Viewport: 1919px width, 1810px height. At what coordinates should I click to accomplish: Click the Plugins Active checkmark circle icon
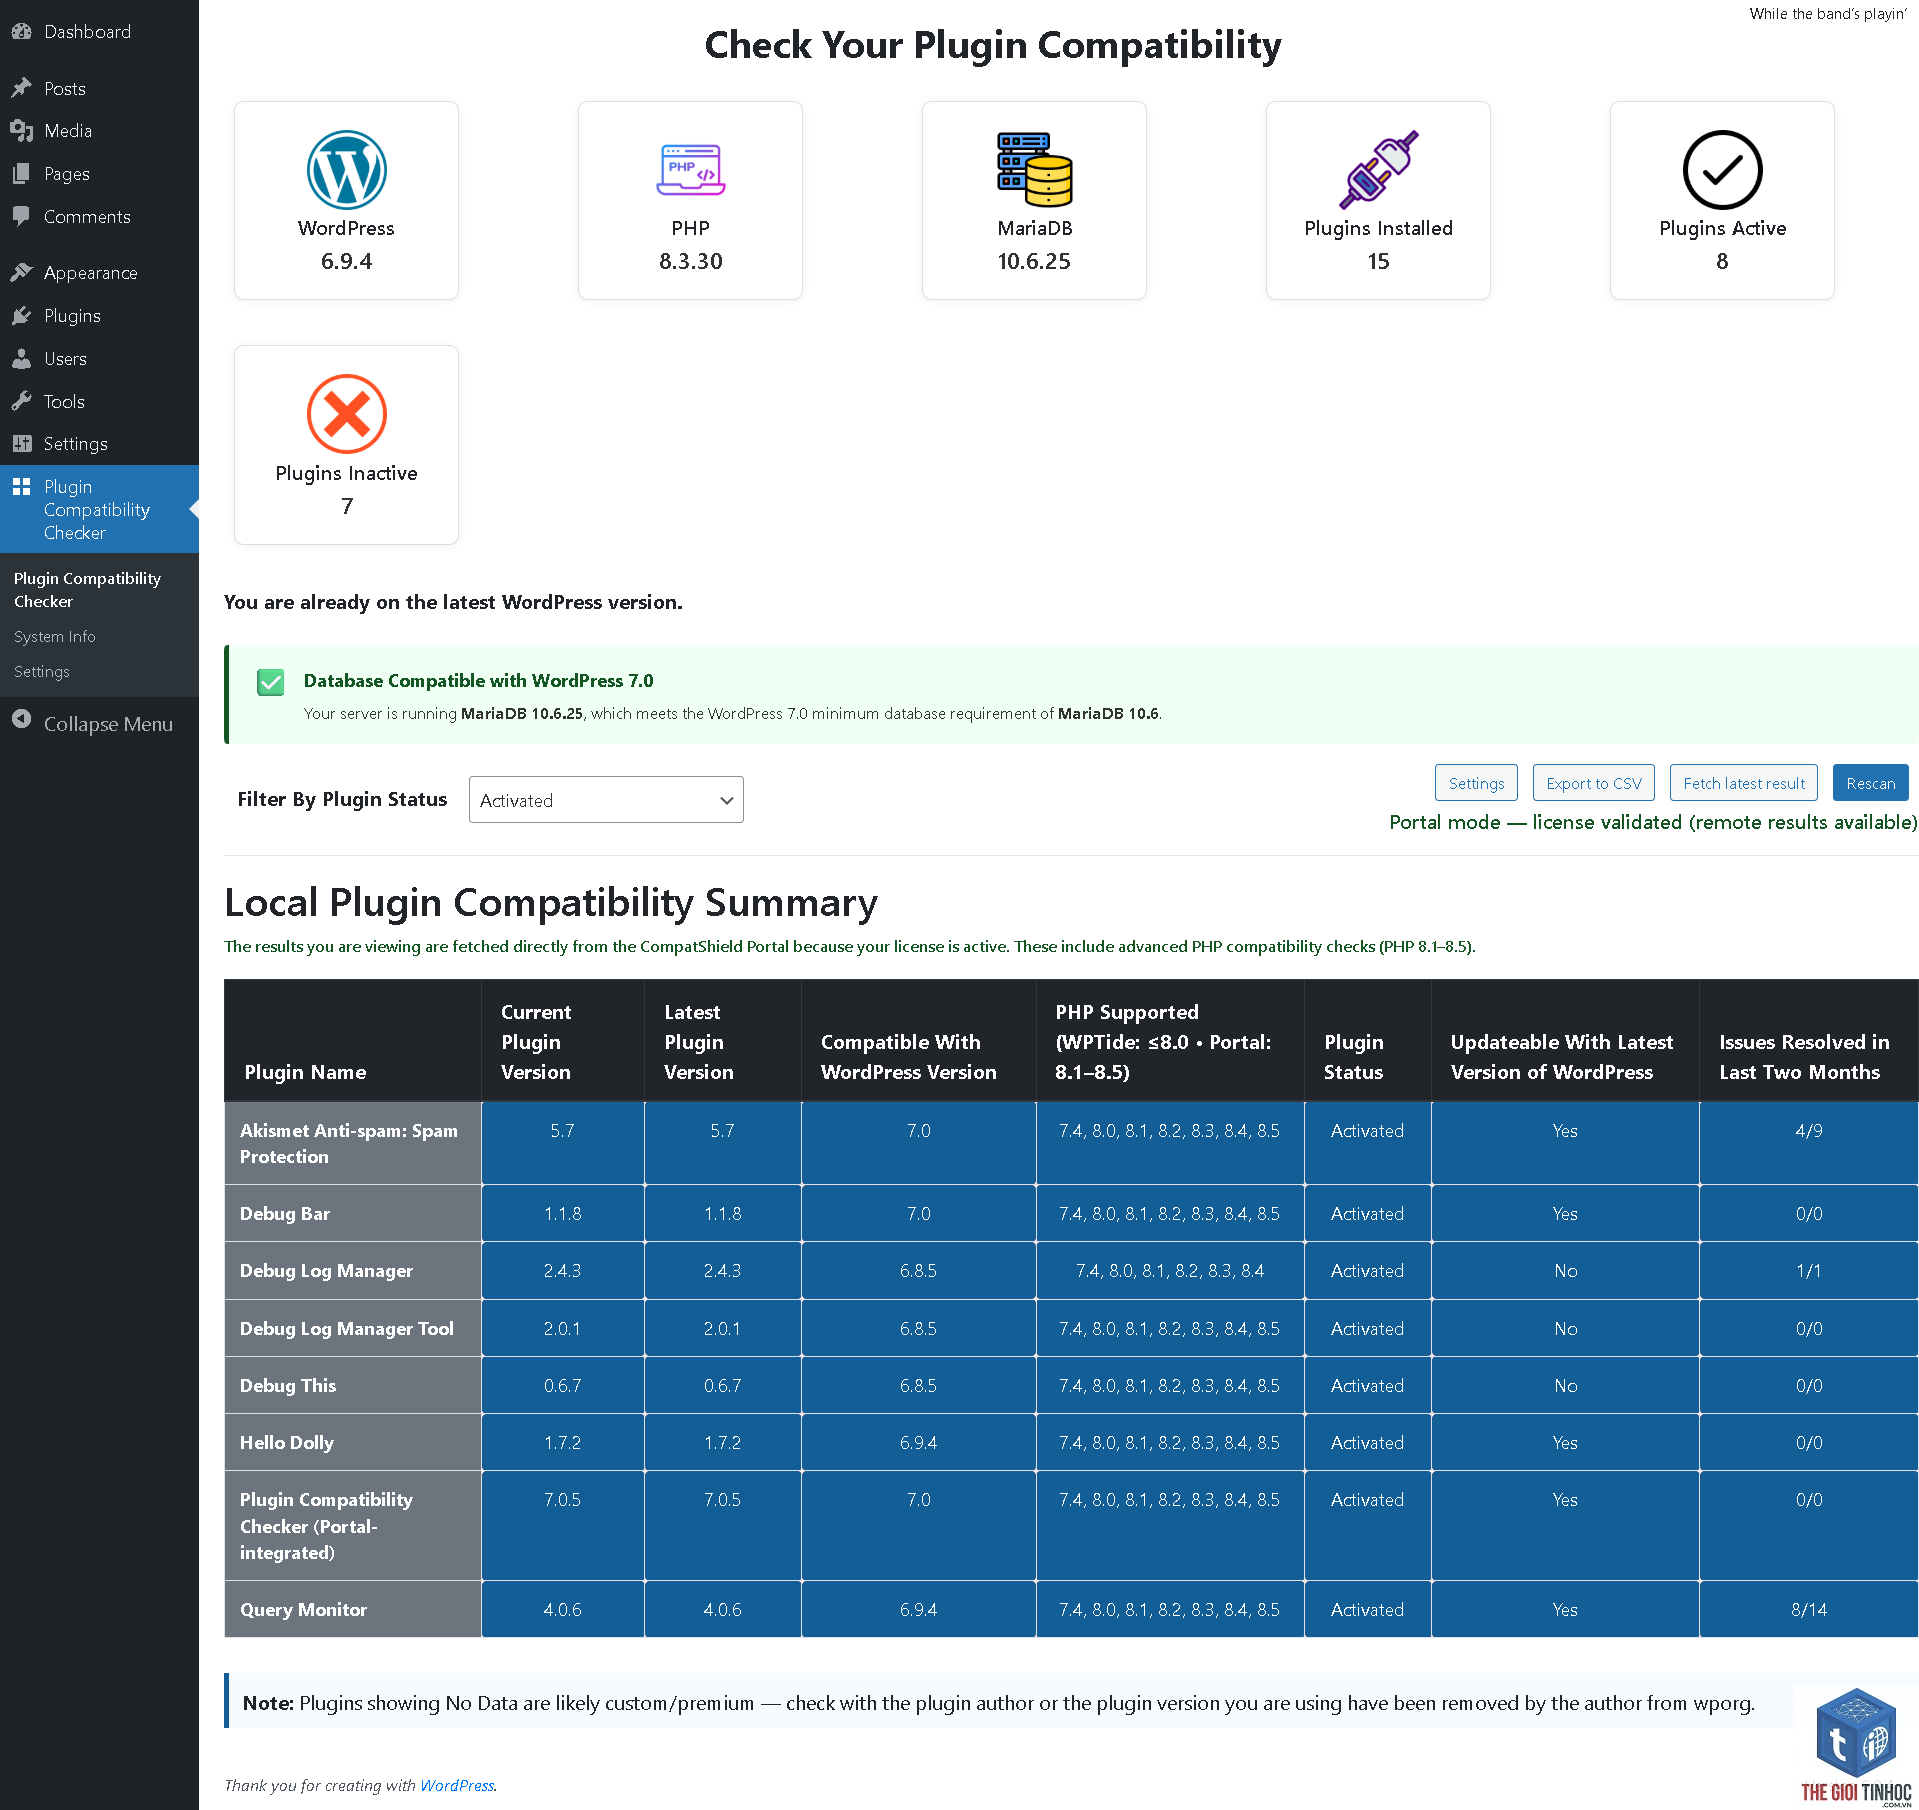[1722, 170]
